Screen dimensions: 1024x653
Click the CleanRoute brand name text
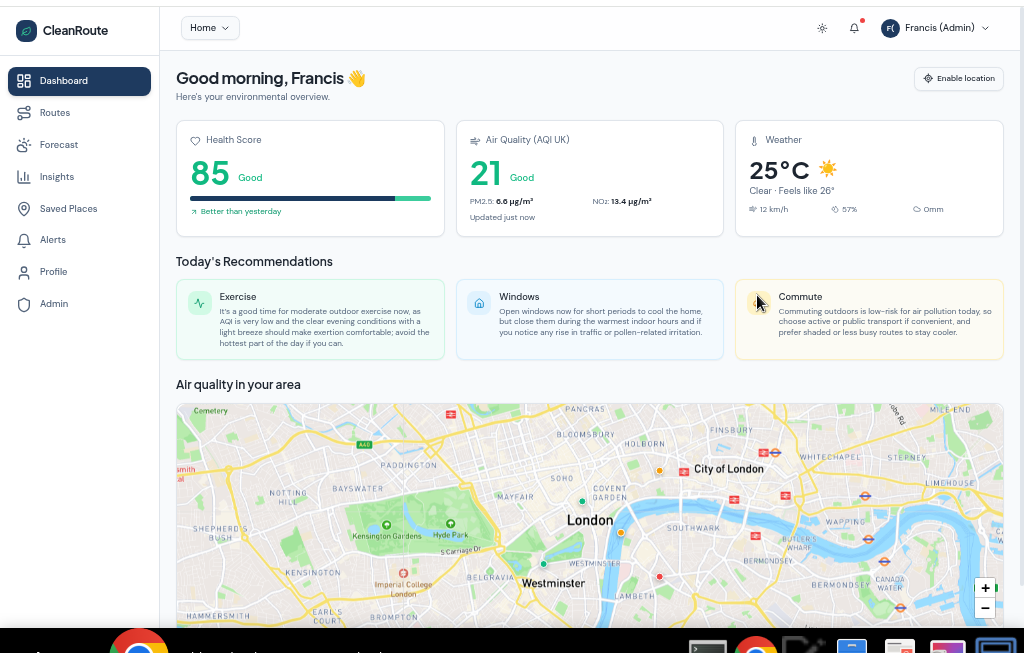76,31
